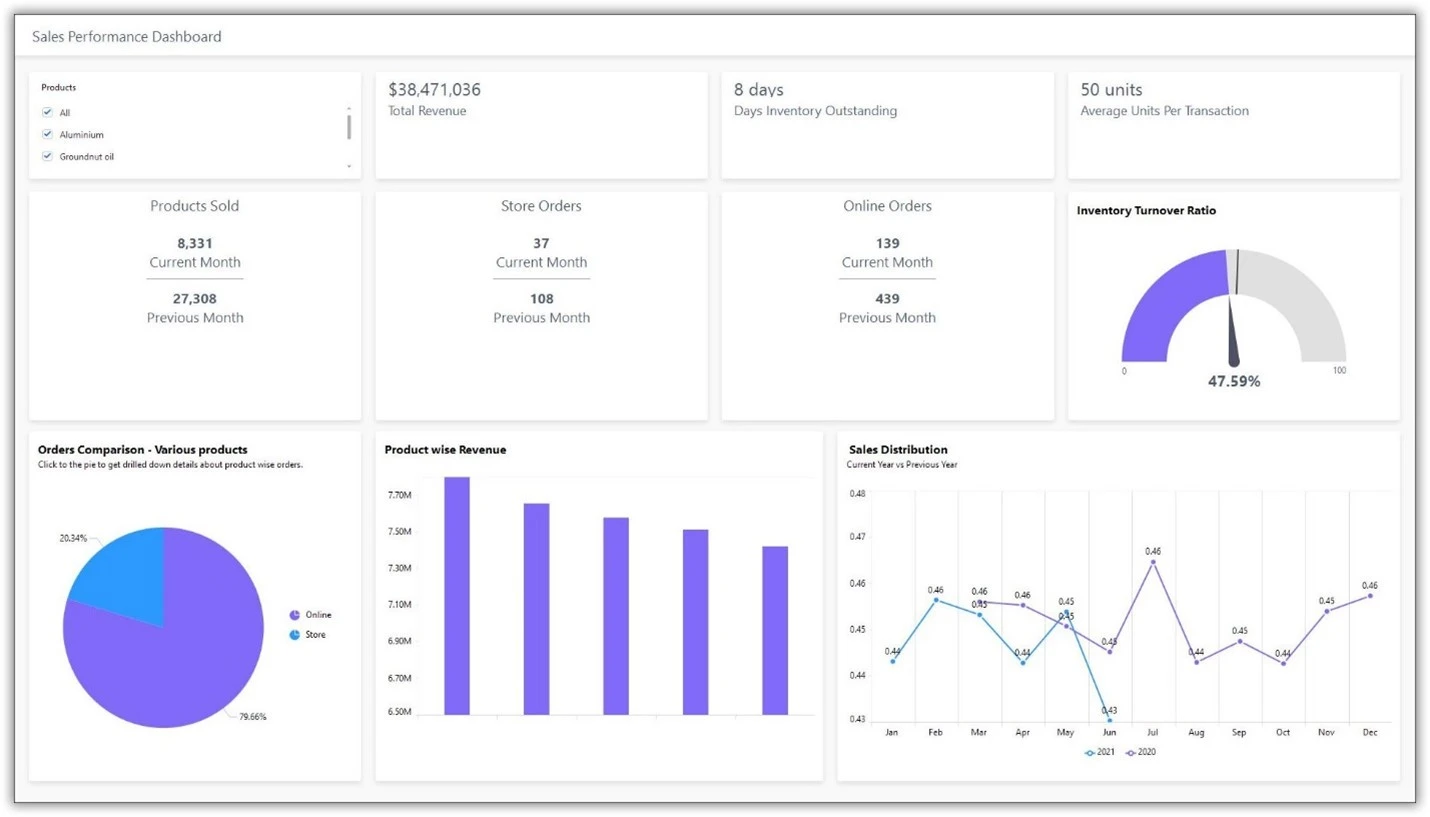Uncheck the All products checkbox

click(x=47, y=113)
